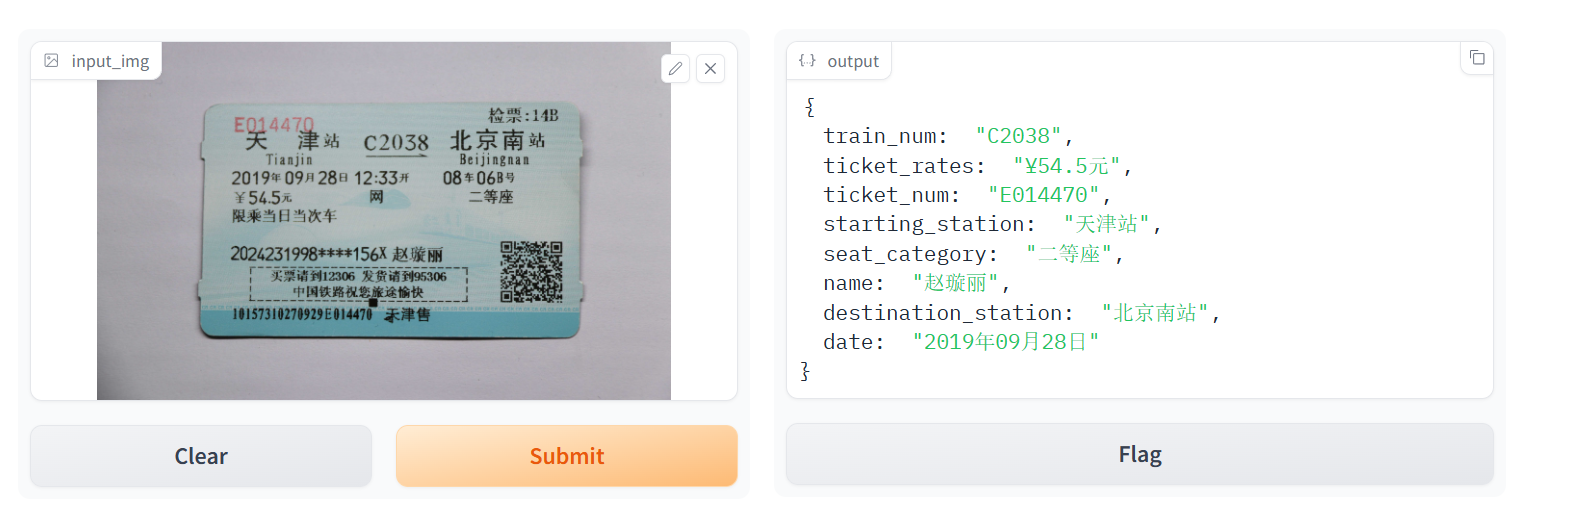Click the output label text

853,61
